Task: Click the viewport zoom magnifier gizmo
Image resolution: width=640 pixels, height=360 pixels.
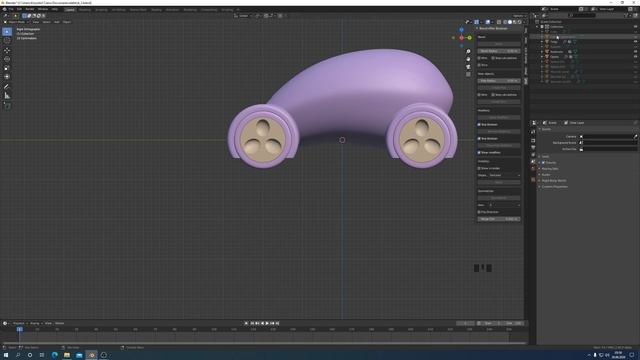Action: (468, 51)
